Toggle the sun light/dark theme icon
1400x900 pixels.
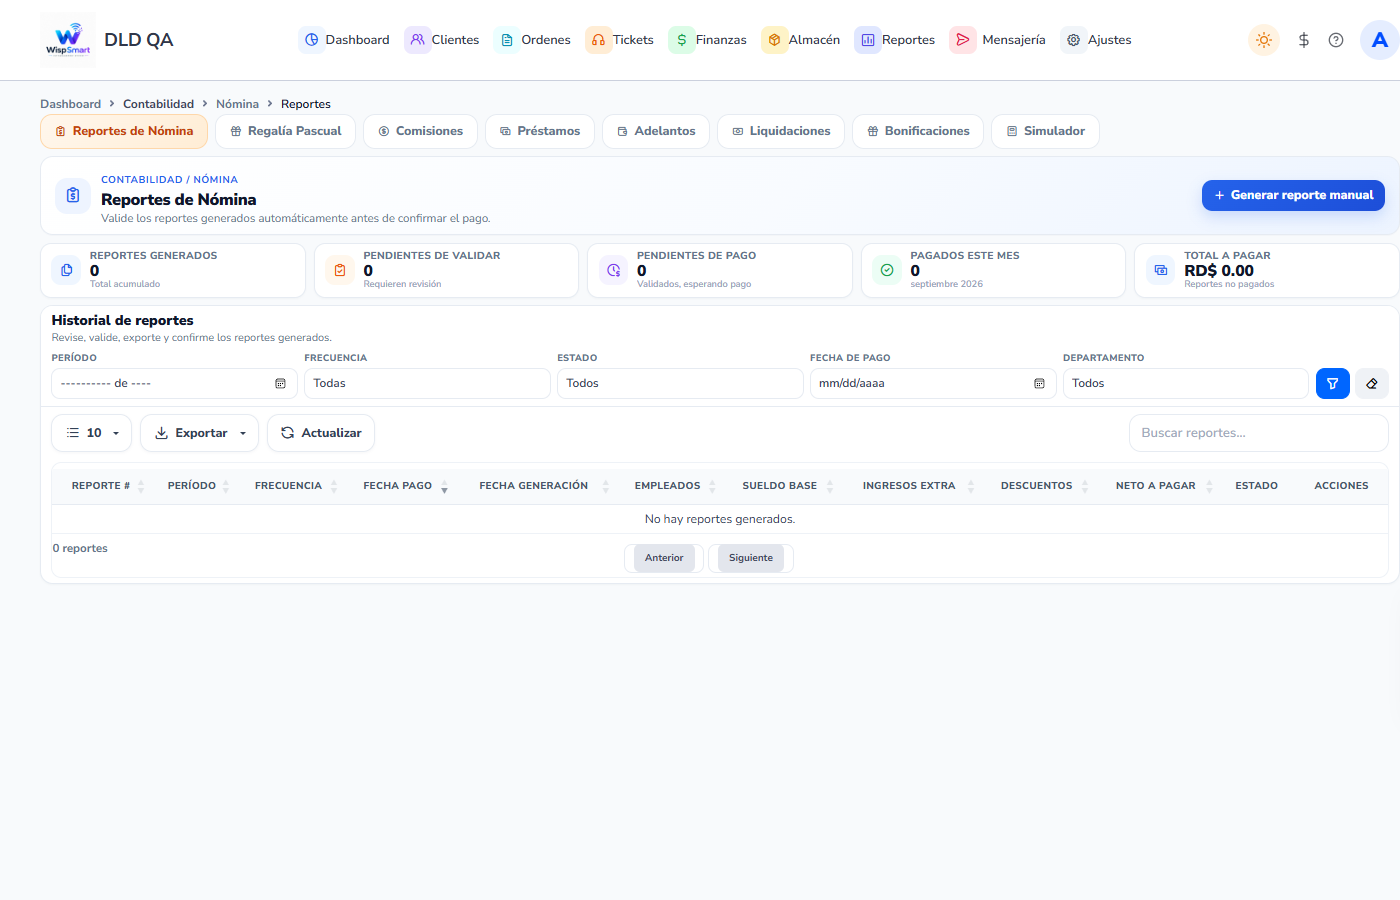pos(1264,40)
